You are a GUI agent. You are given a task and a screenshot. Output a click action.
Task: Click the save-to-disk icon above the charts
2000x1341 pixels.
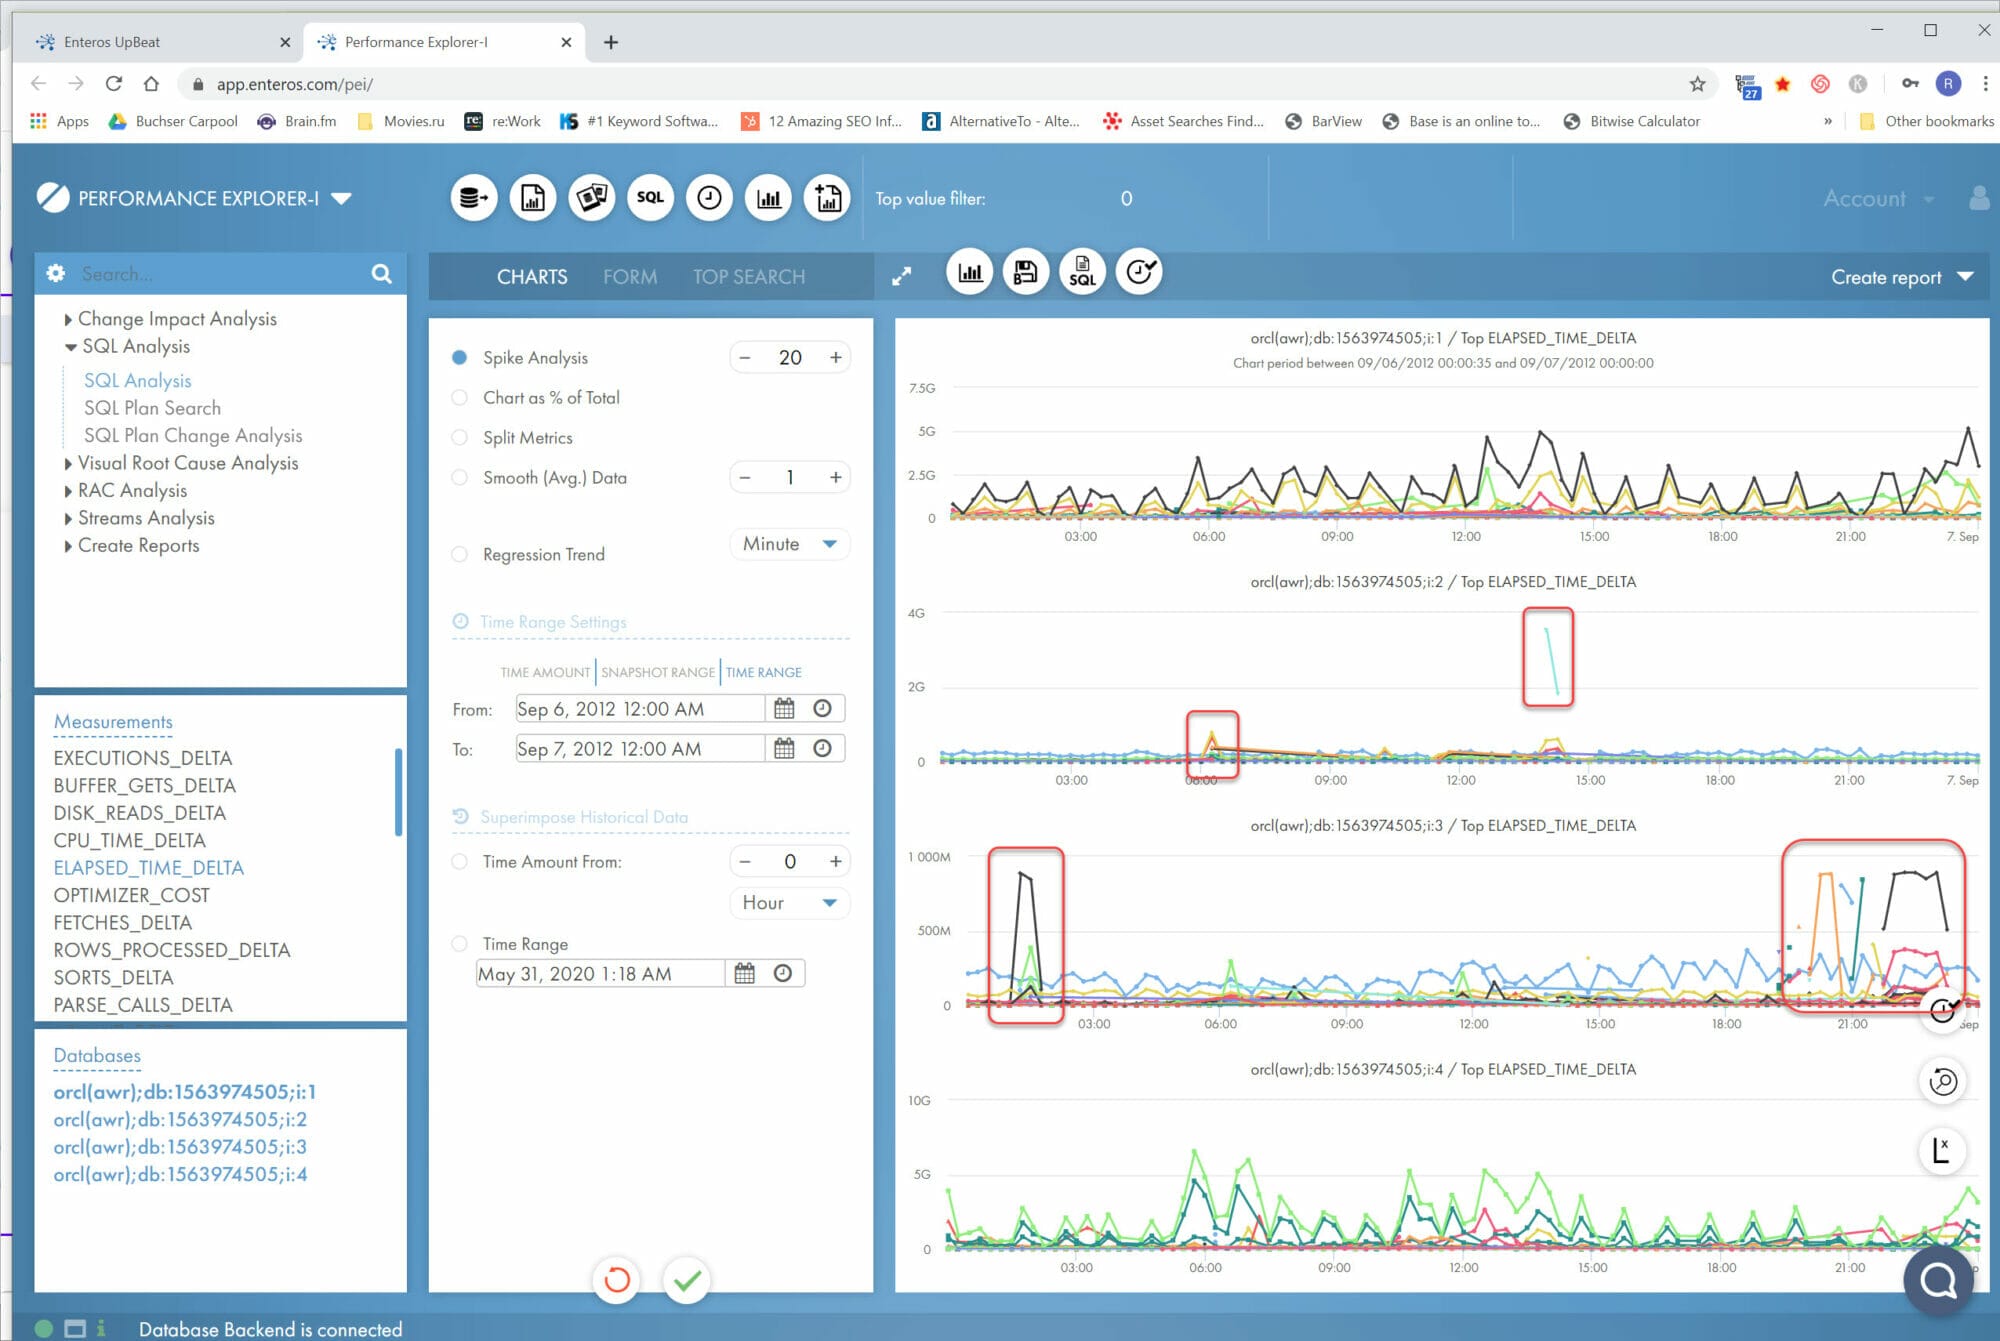coord(1025,271)
